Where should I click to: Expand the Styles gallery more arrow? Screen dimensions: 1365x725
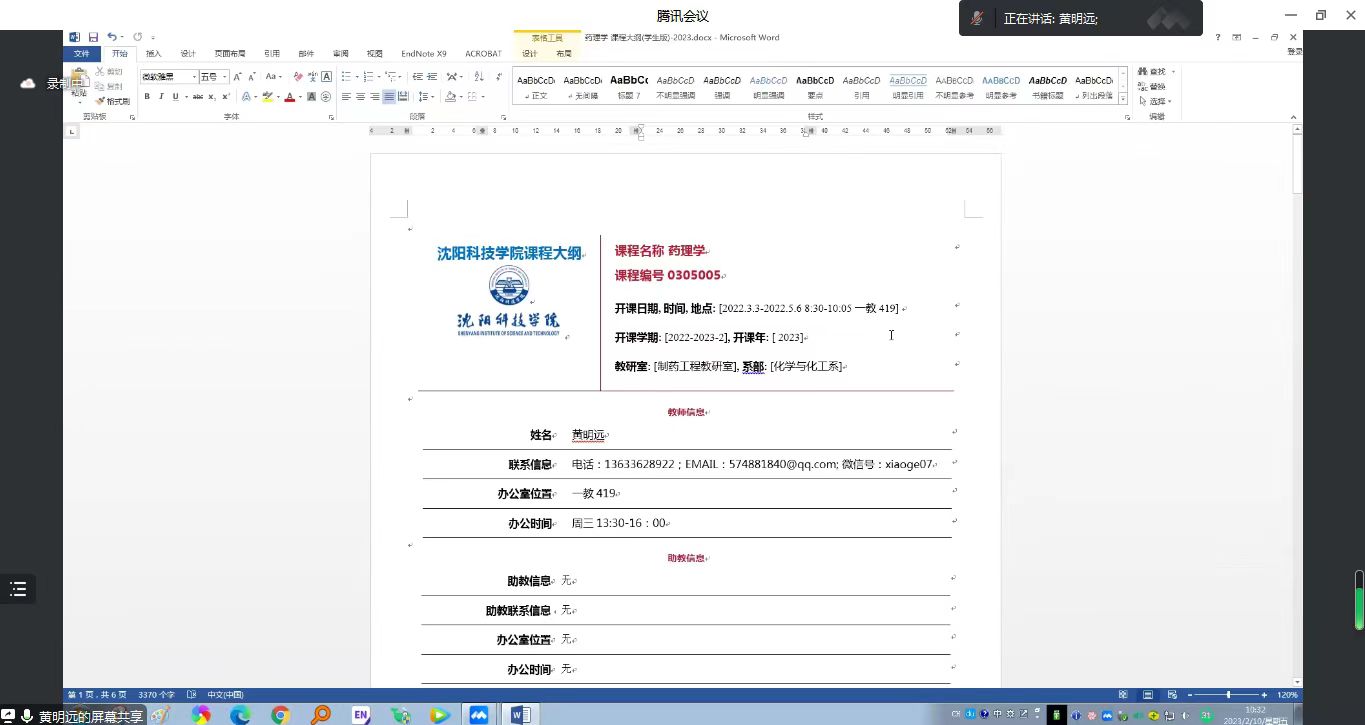[x=1123, y=99]
